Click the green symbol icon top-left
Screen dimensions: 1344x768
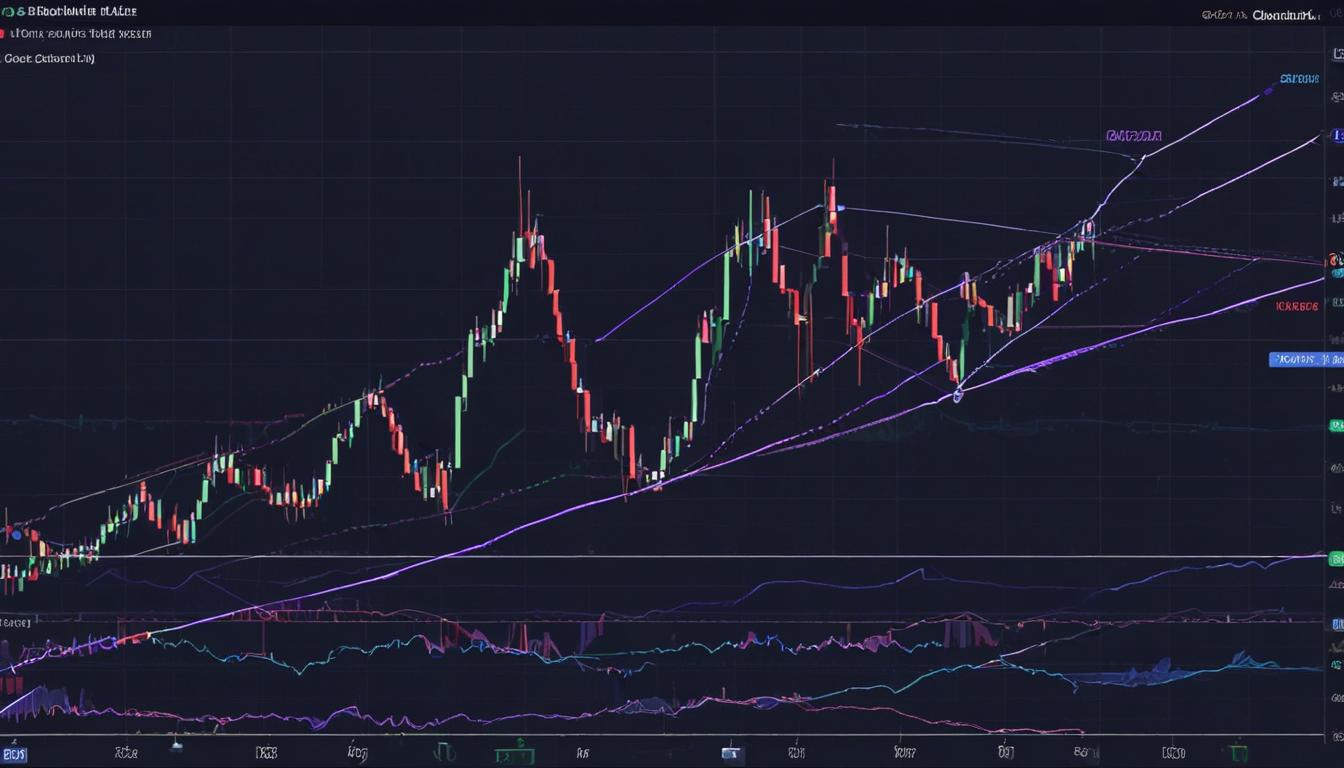[10, 11]
